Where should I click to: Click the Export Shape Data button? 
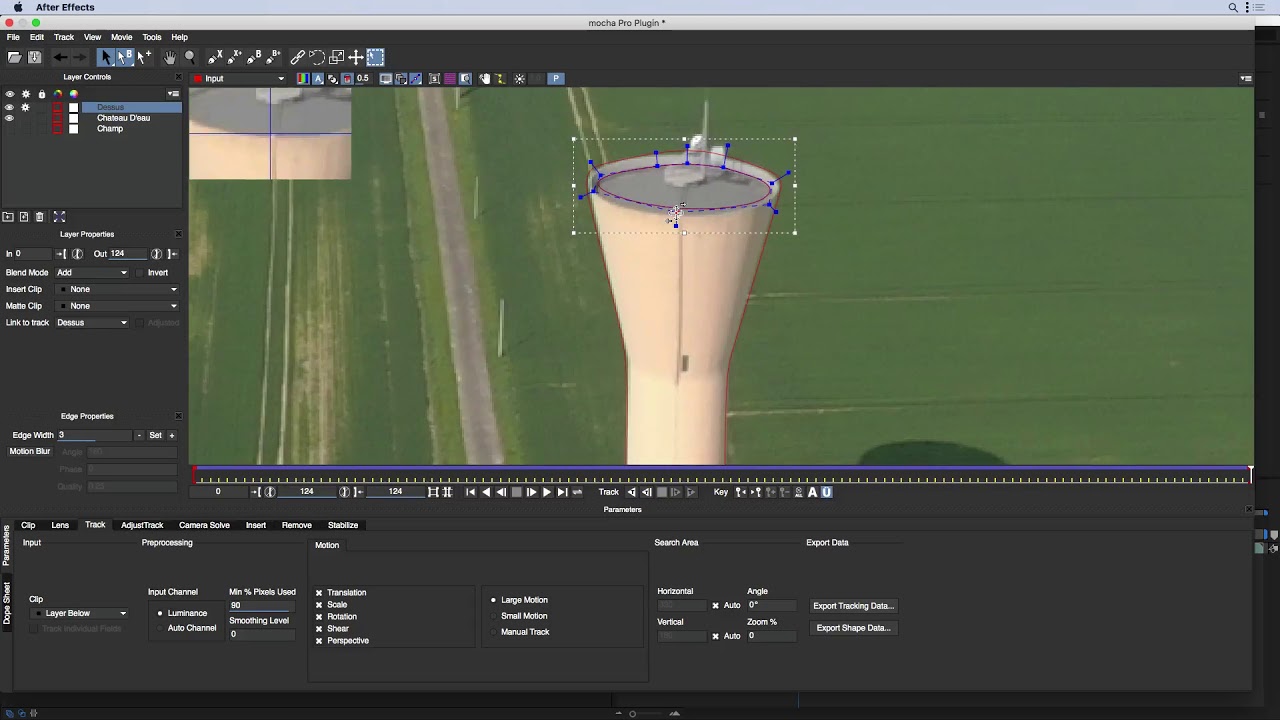click(x=853, y=628)
